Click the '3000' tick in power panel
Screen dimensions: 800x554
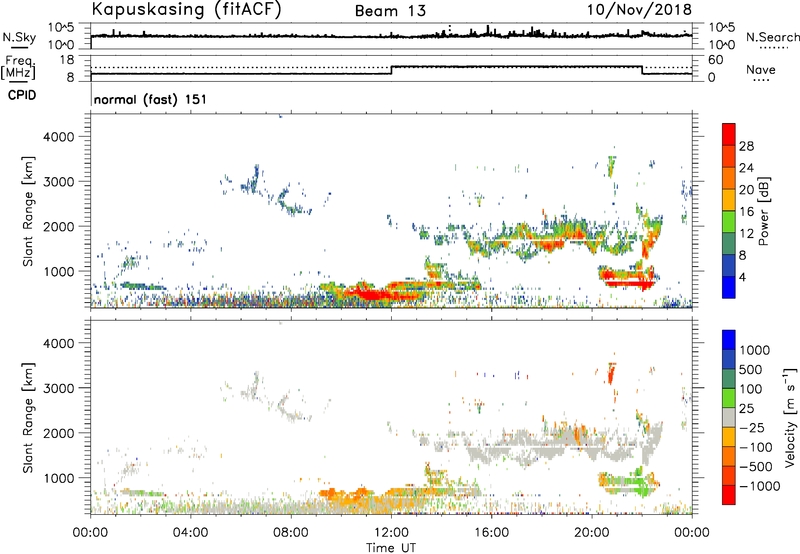pos(58,182)
